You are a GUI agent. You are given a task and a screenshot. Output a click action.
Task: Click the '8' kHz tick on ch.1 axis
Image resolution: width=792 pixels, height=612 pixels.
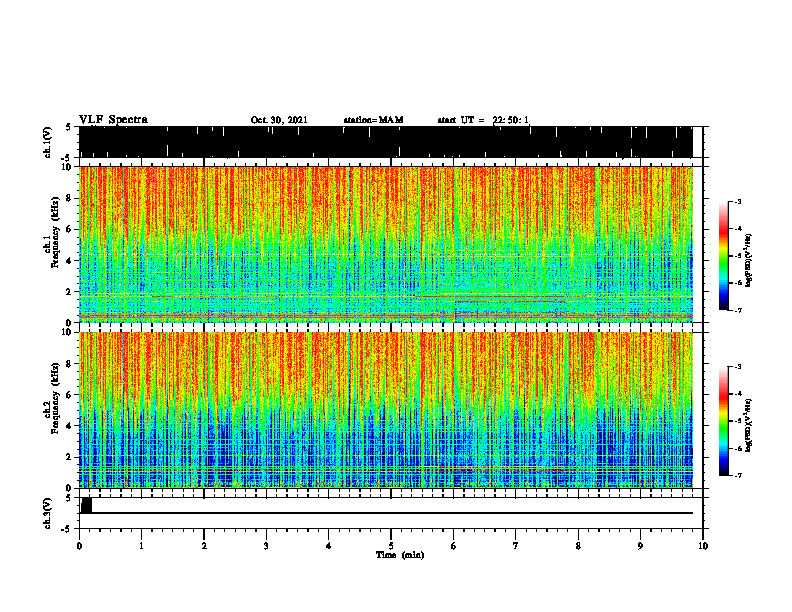tap(69, 198)
